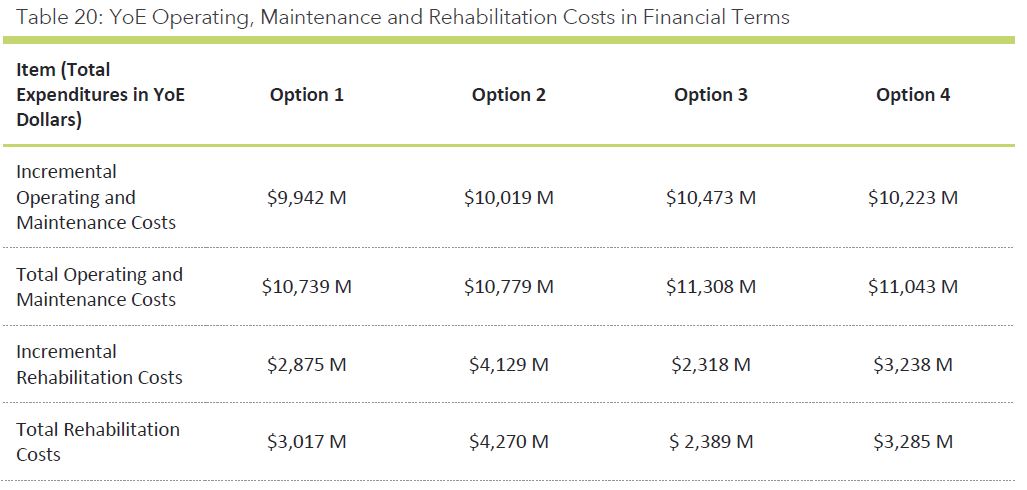Select the Incremental Operating and Maintenance Costs label
Viewport: 1027px width, 490px height.
pos(96,198)
